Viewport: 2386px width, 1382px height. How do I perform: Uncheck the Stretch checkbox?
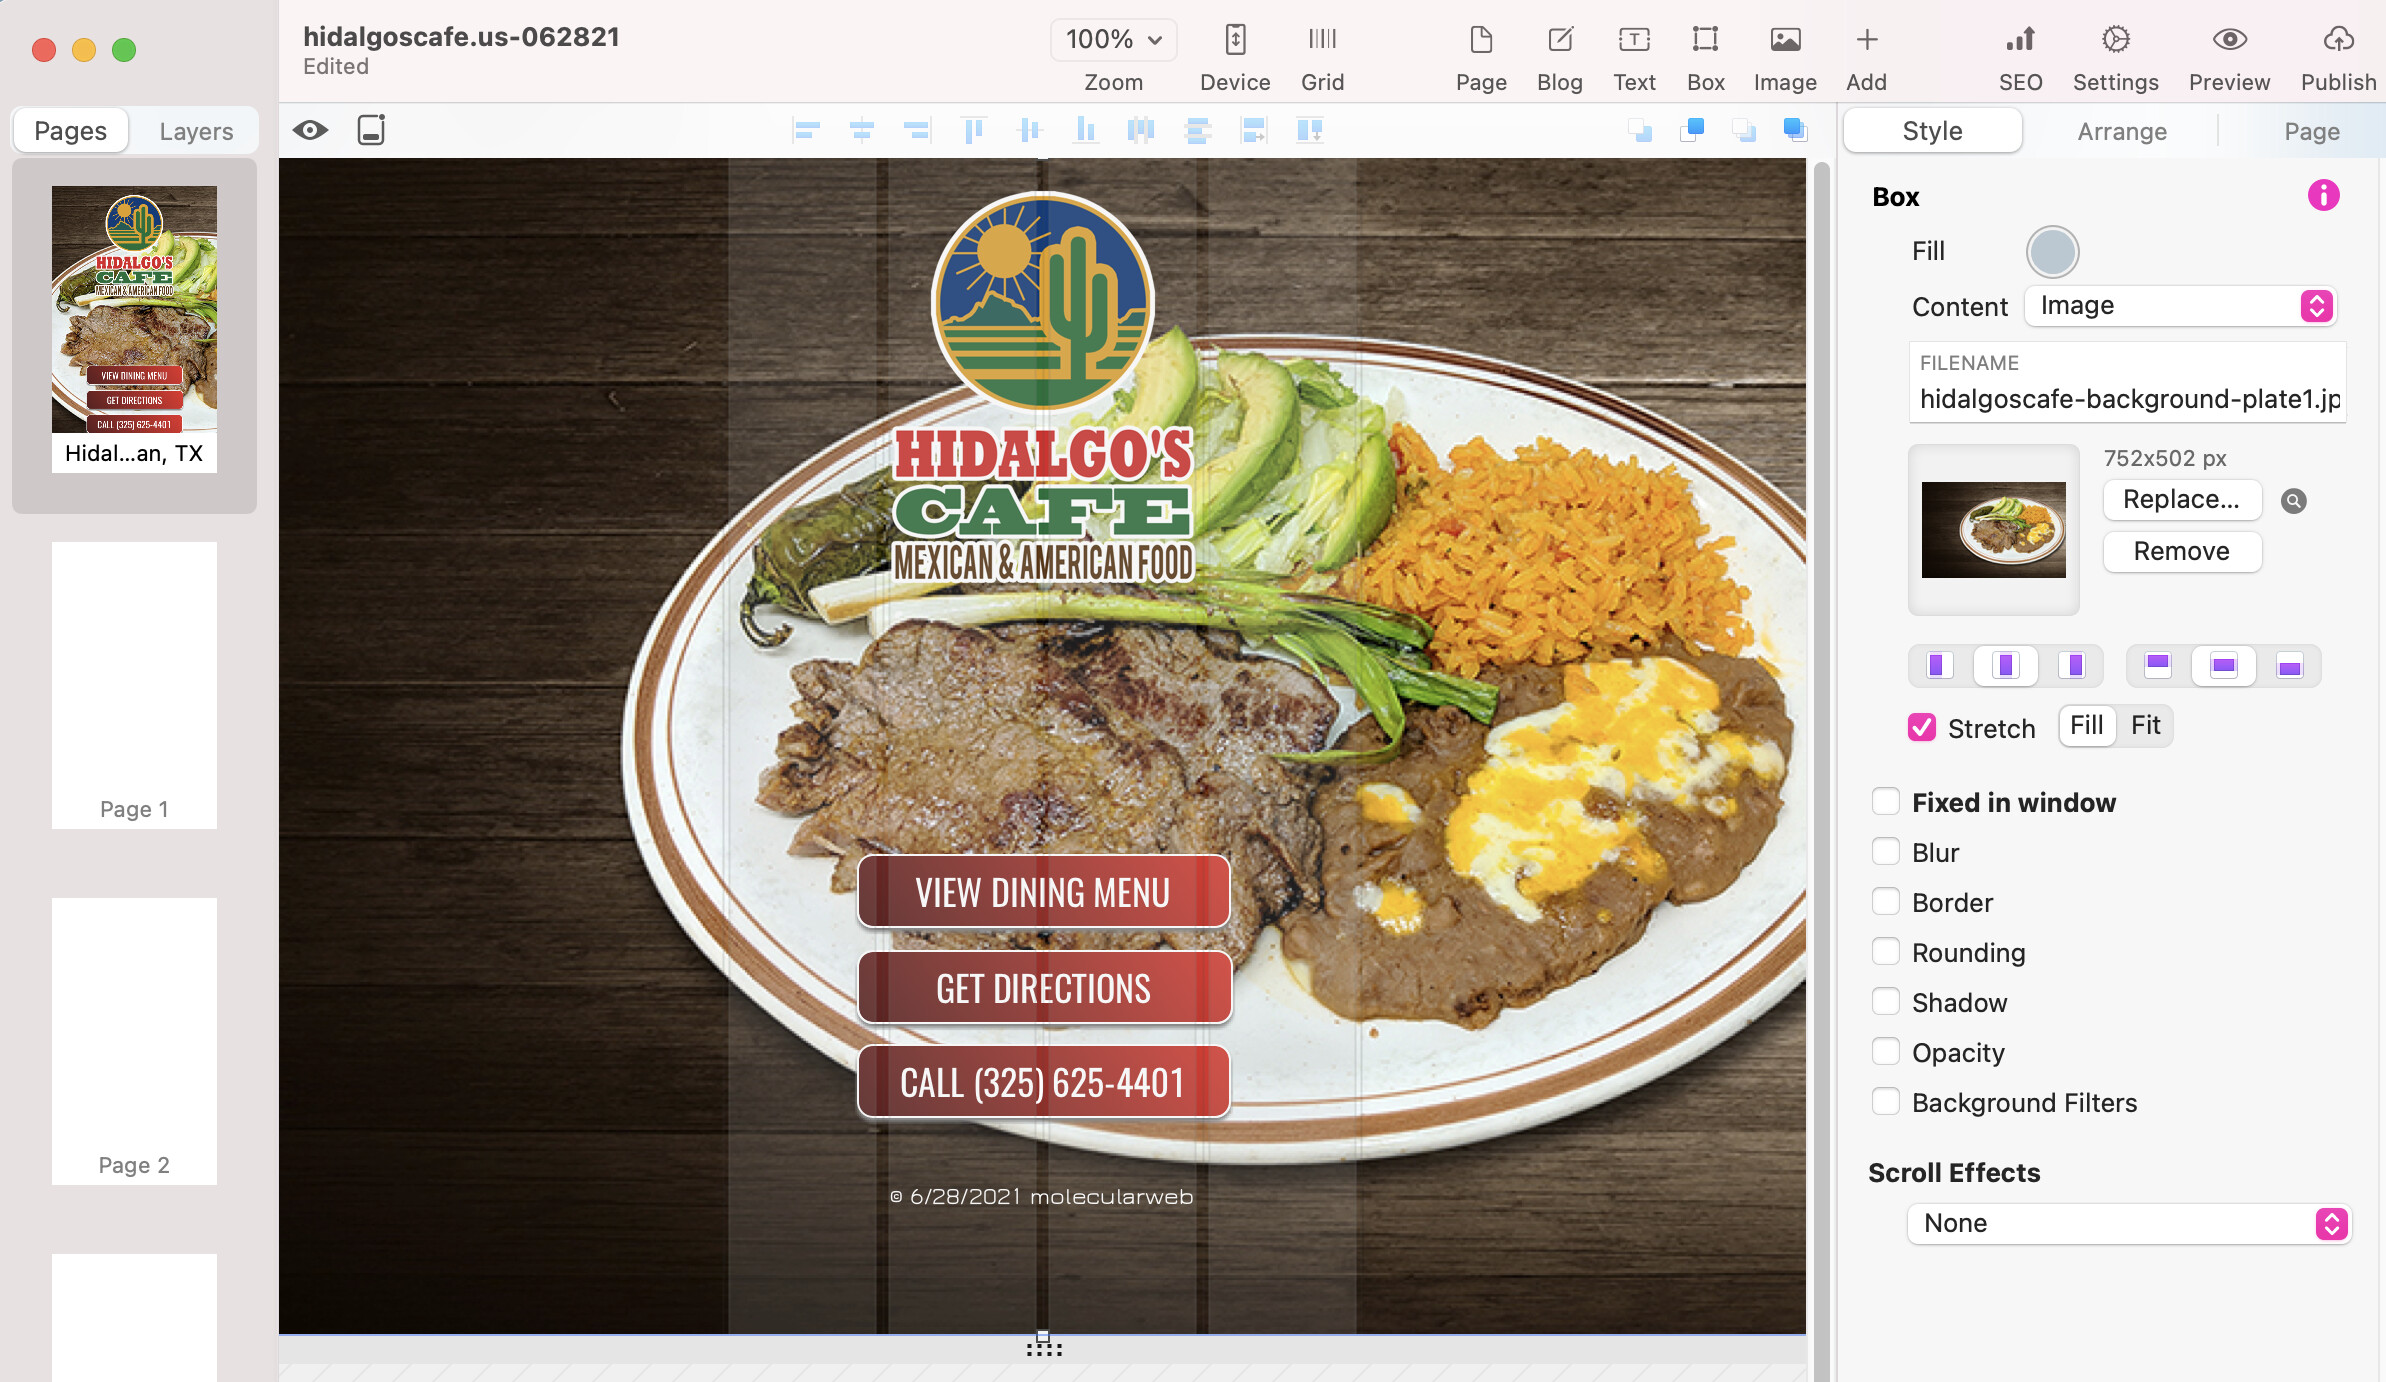[1921, 727]
